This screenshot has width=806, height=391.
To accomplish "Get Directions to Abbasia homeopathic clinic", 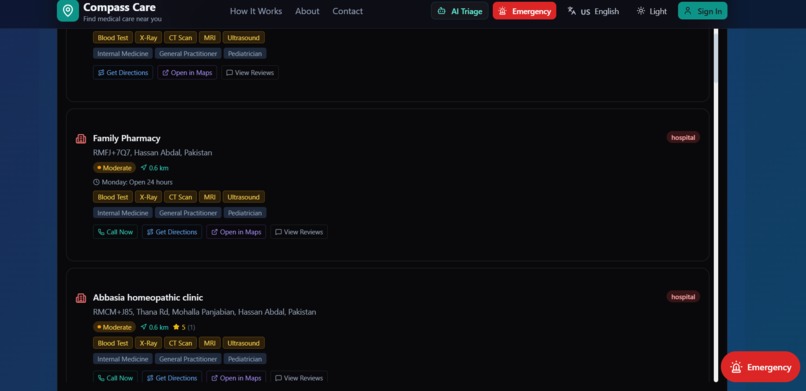I will tap(172, 378).
